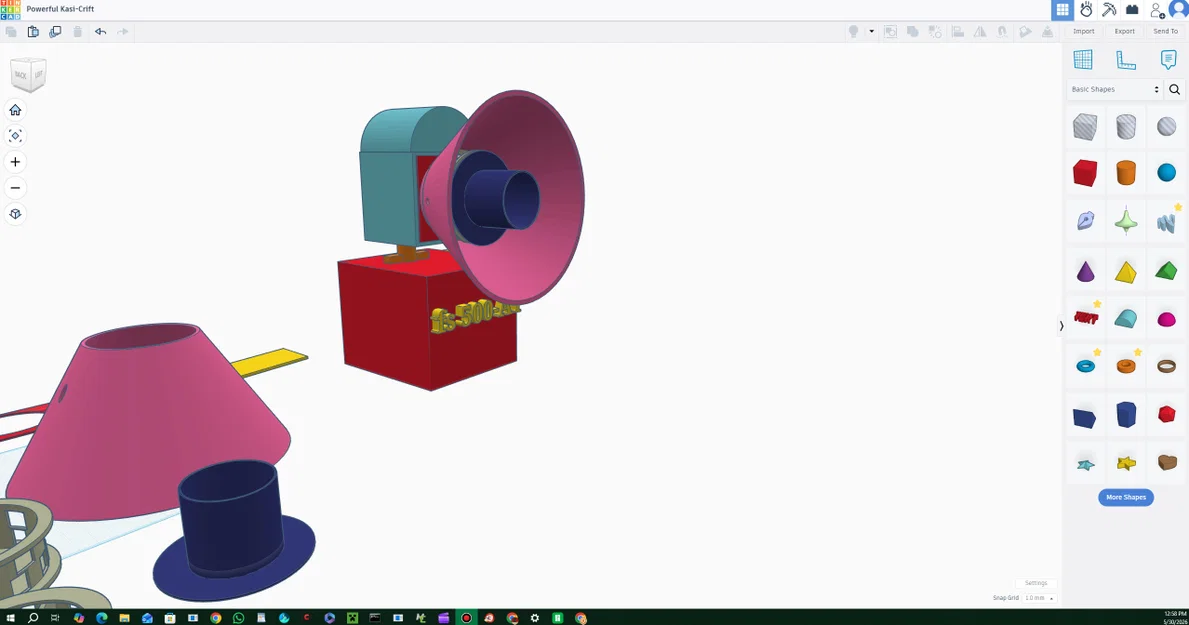Open the Basic Shapes dropdown
Viewport: 1189px width, 625px height.
(1115, 90)
